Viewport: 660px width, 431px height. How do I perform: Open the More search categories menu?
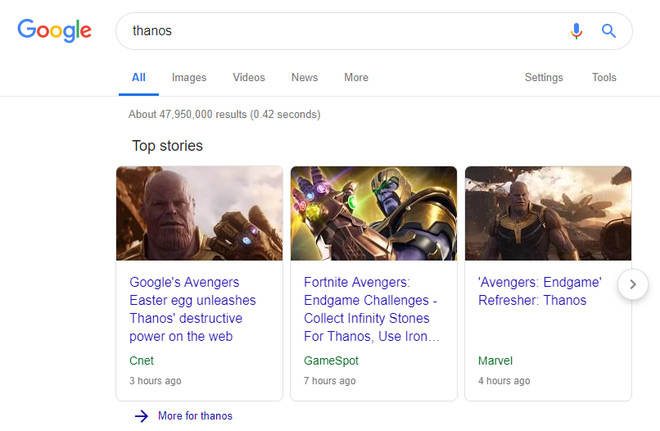(356, 77)
